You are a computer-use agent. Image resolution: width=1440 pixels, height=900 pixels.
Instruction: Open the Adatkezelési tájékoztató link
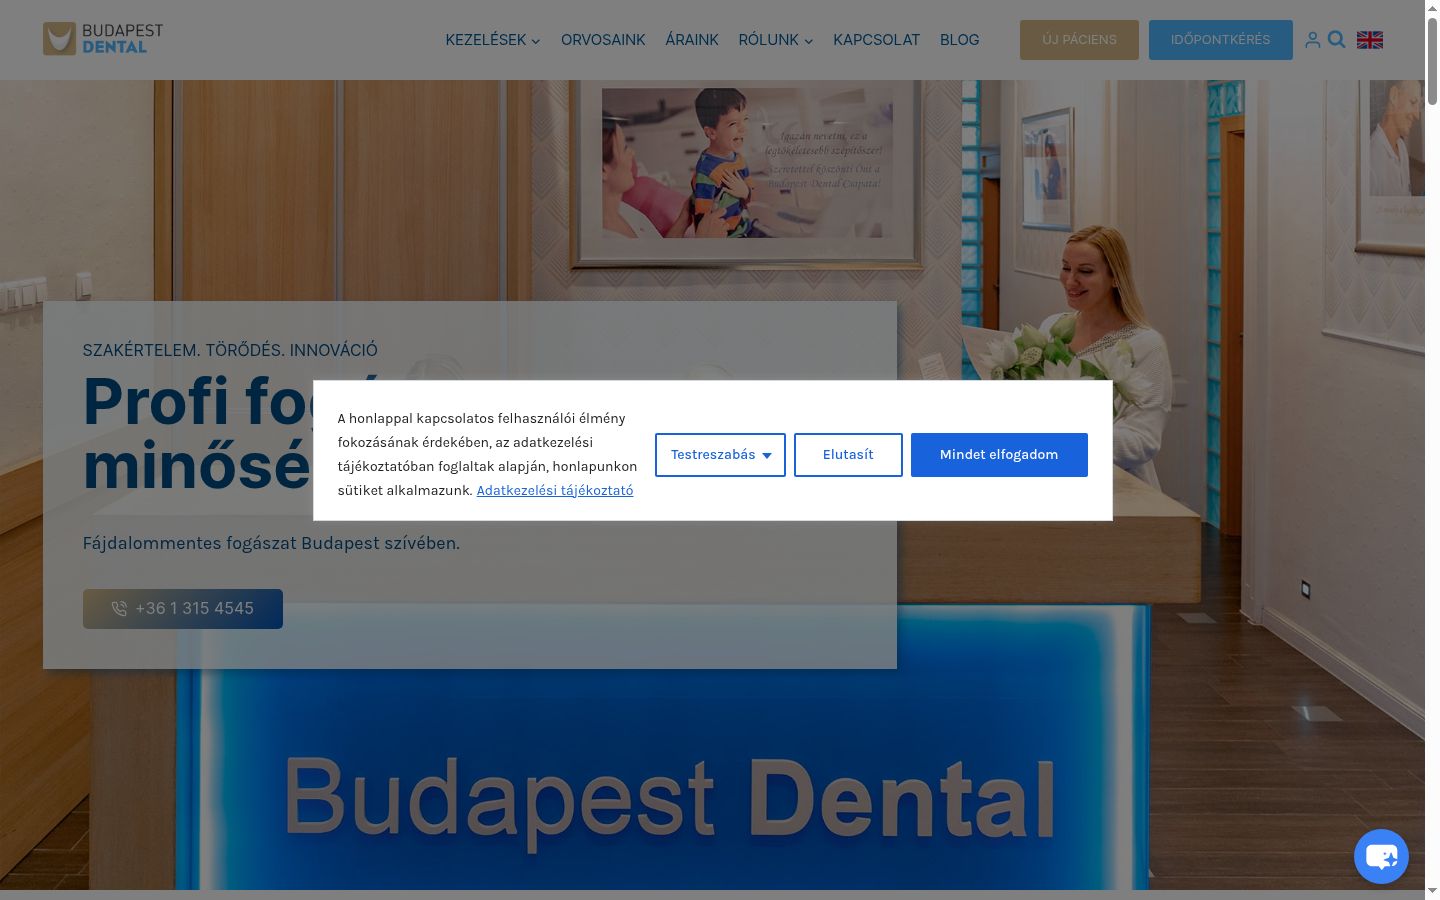pyautogui.click(x=555, y=490)
